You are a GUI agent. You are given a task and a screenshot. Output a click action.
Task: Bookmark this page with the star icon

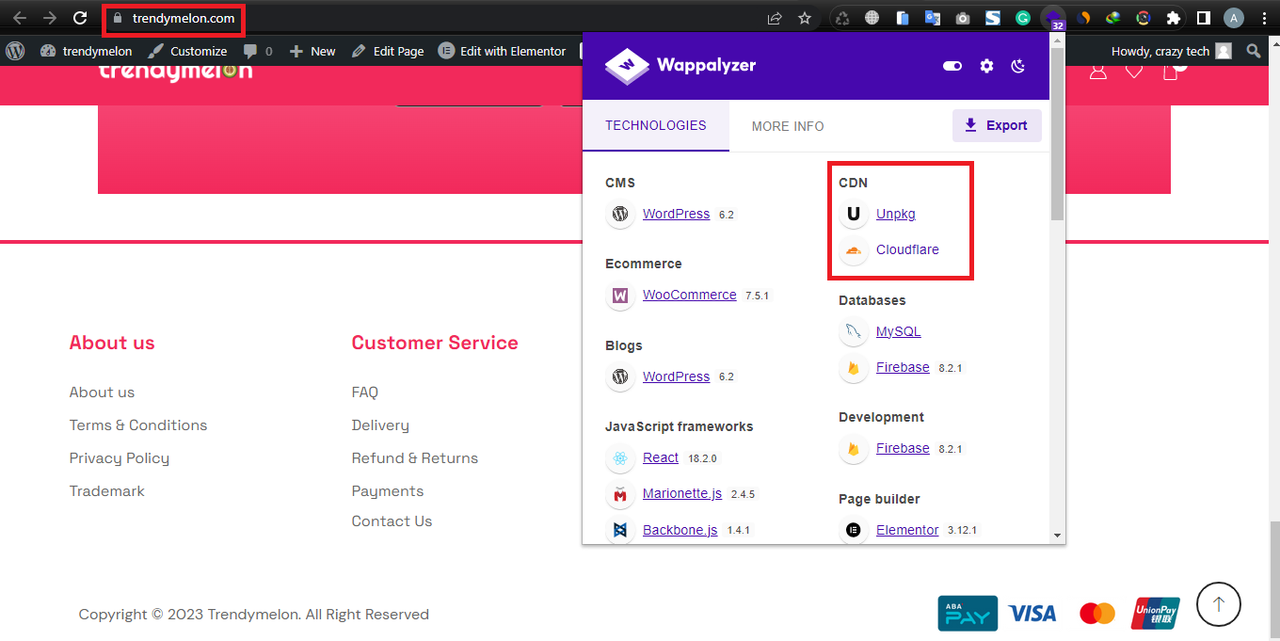804,18
